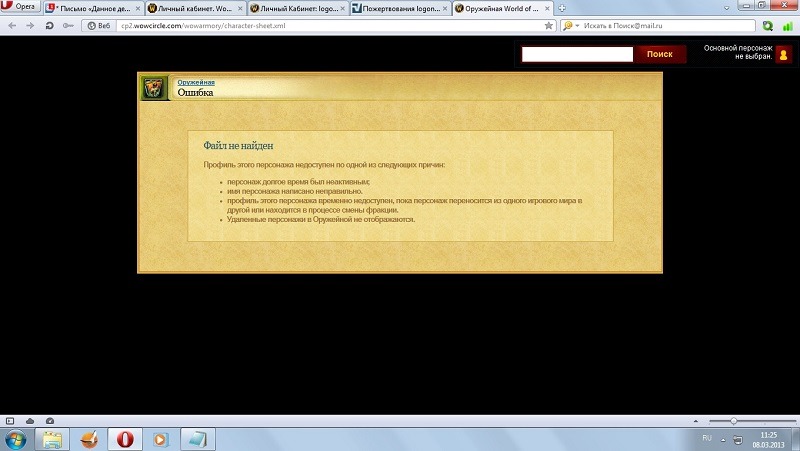Click the browser Forward arrow
This screenshot has height=451, width=800.
[x=30, y=25]
